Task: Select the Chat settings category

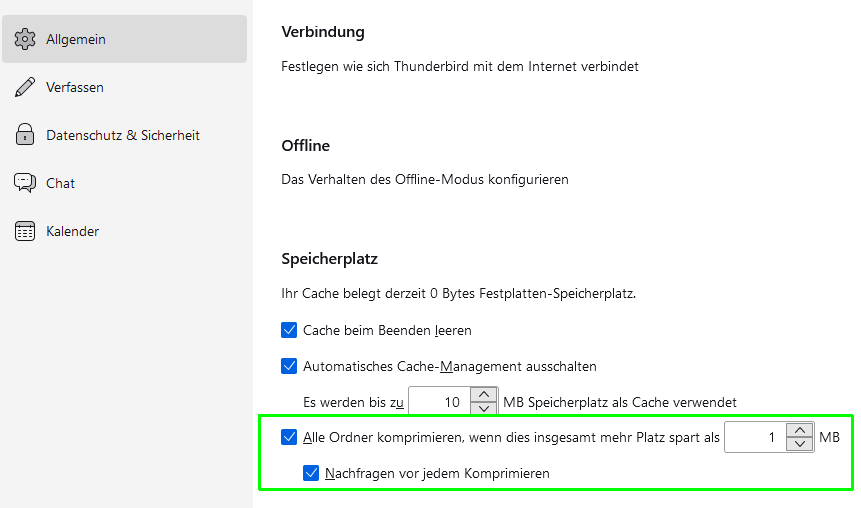Action: [x=60, y=183]
